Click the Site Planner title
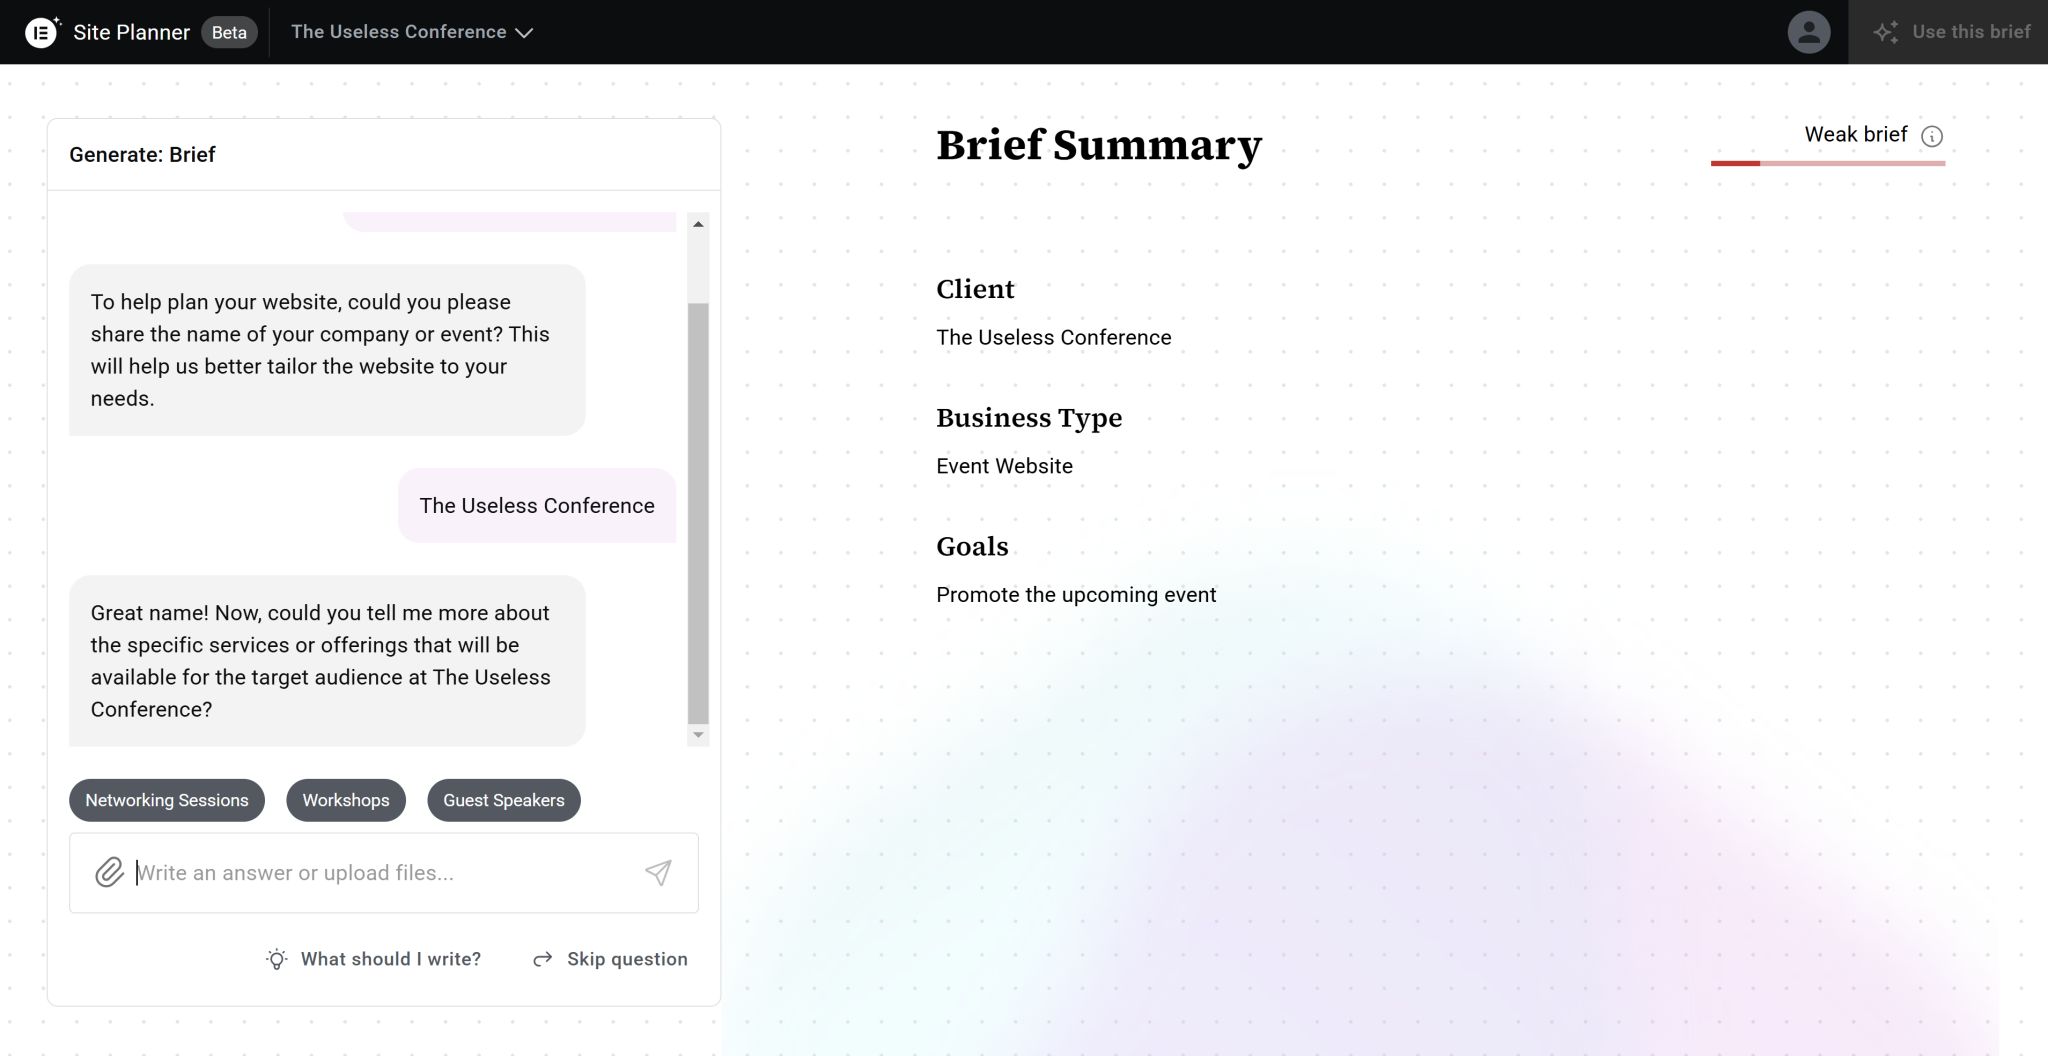 (131, 32)
